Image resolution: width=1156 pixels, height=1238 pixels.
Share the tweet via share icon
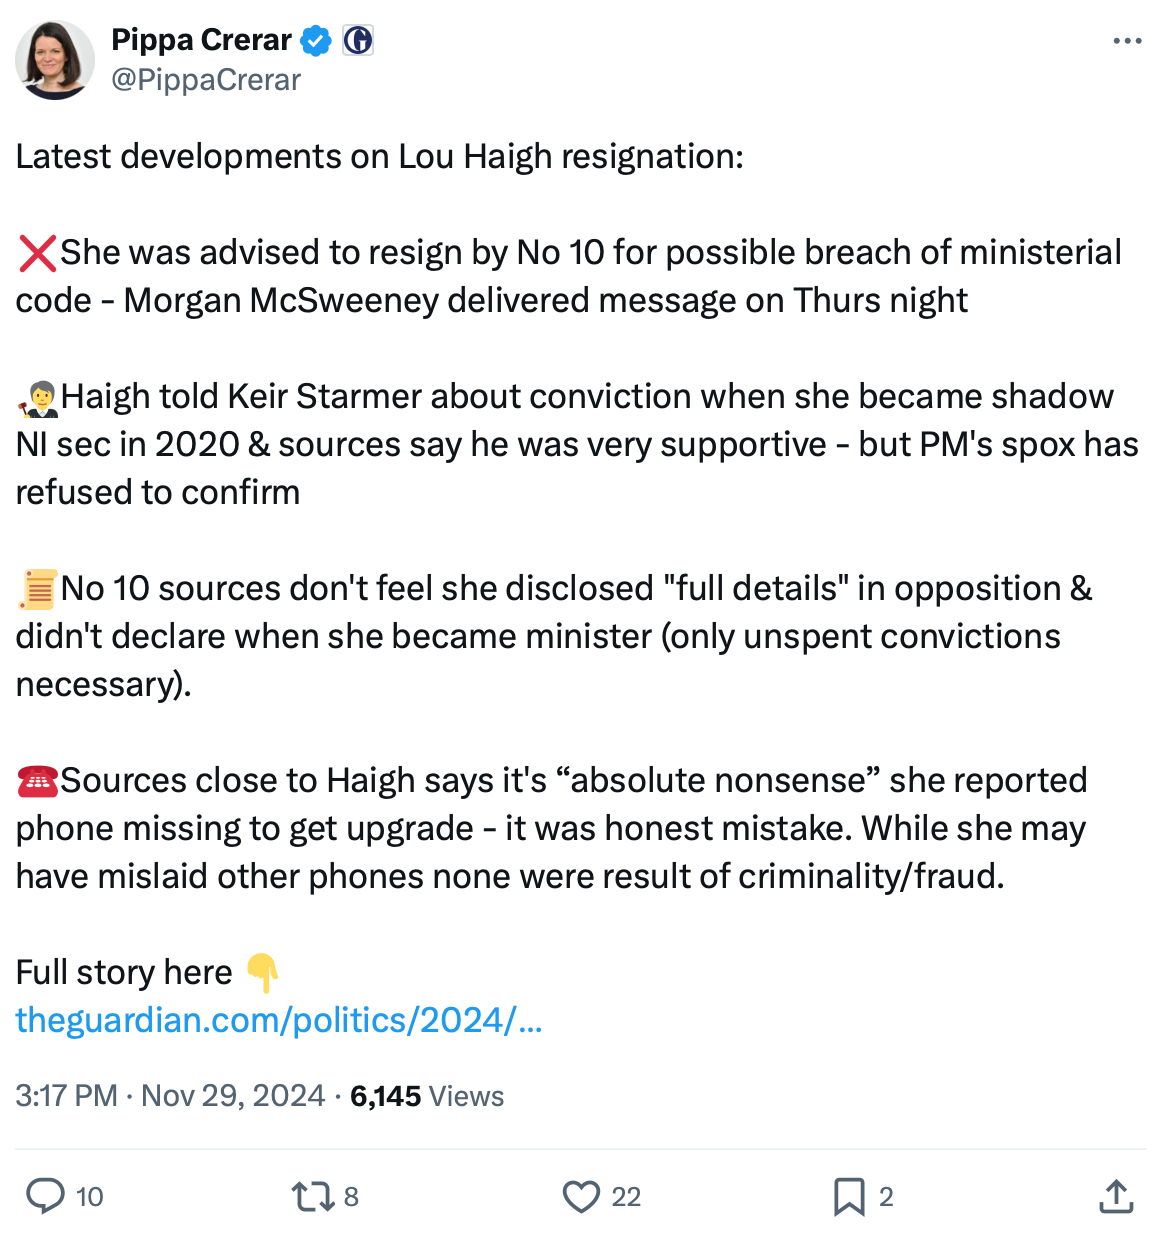tap(1115, 1196)
